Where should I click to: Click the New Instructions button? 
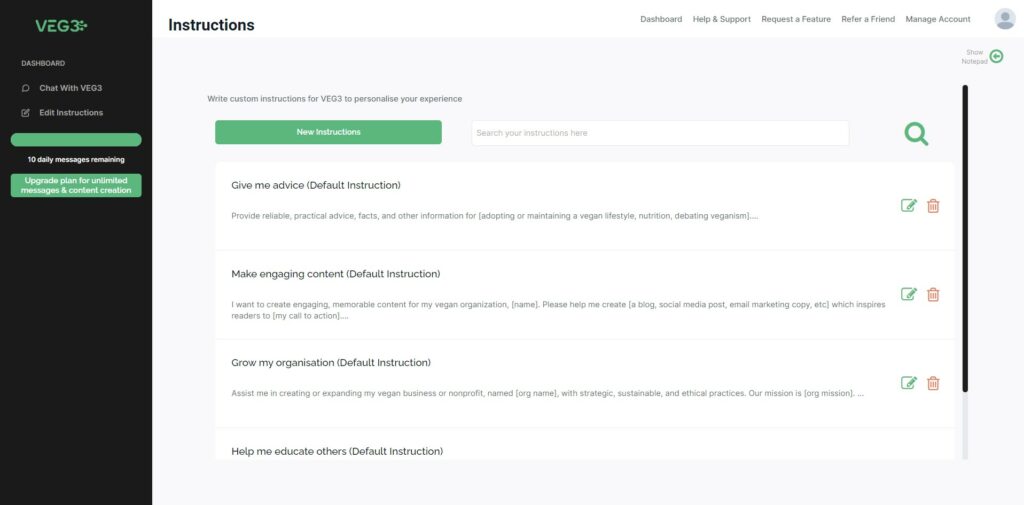328,132
